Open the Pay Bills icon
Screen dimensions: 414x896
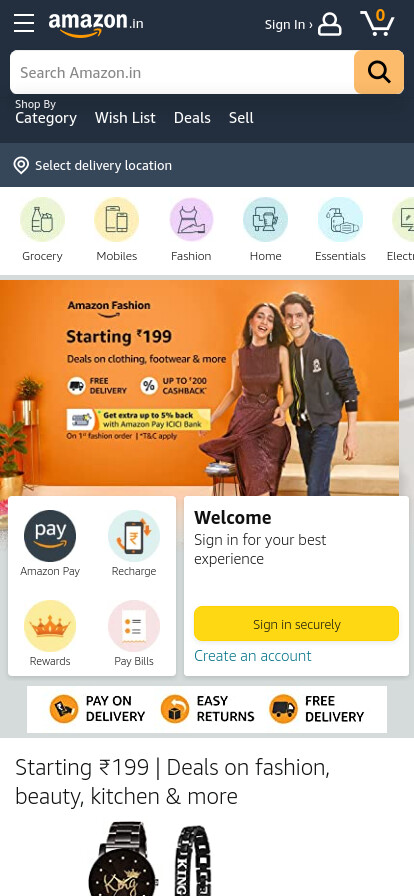134,626
